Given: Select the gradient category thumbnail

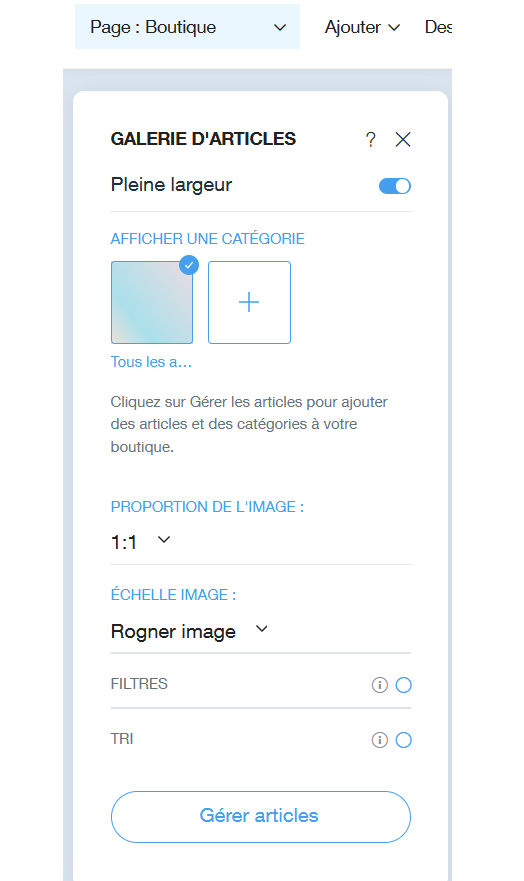Looking at the screenshot, I should tap(152, 302).
